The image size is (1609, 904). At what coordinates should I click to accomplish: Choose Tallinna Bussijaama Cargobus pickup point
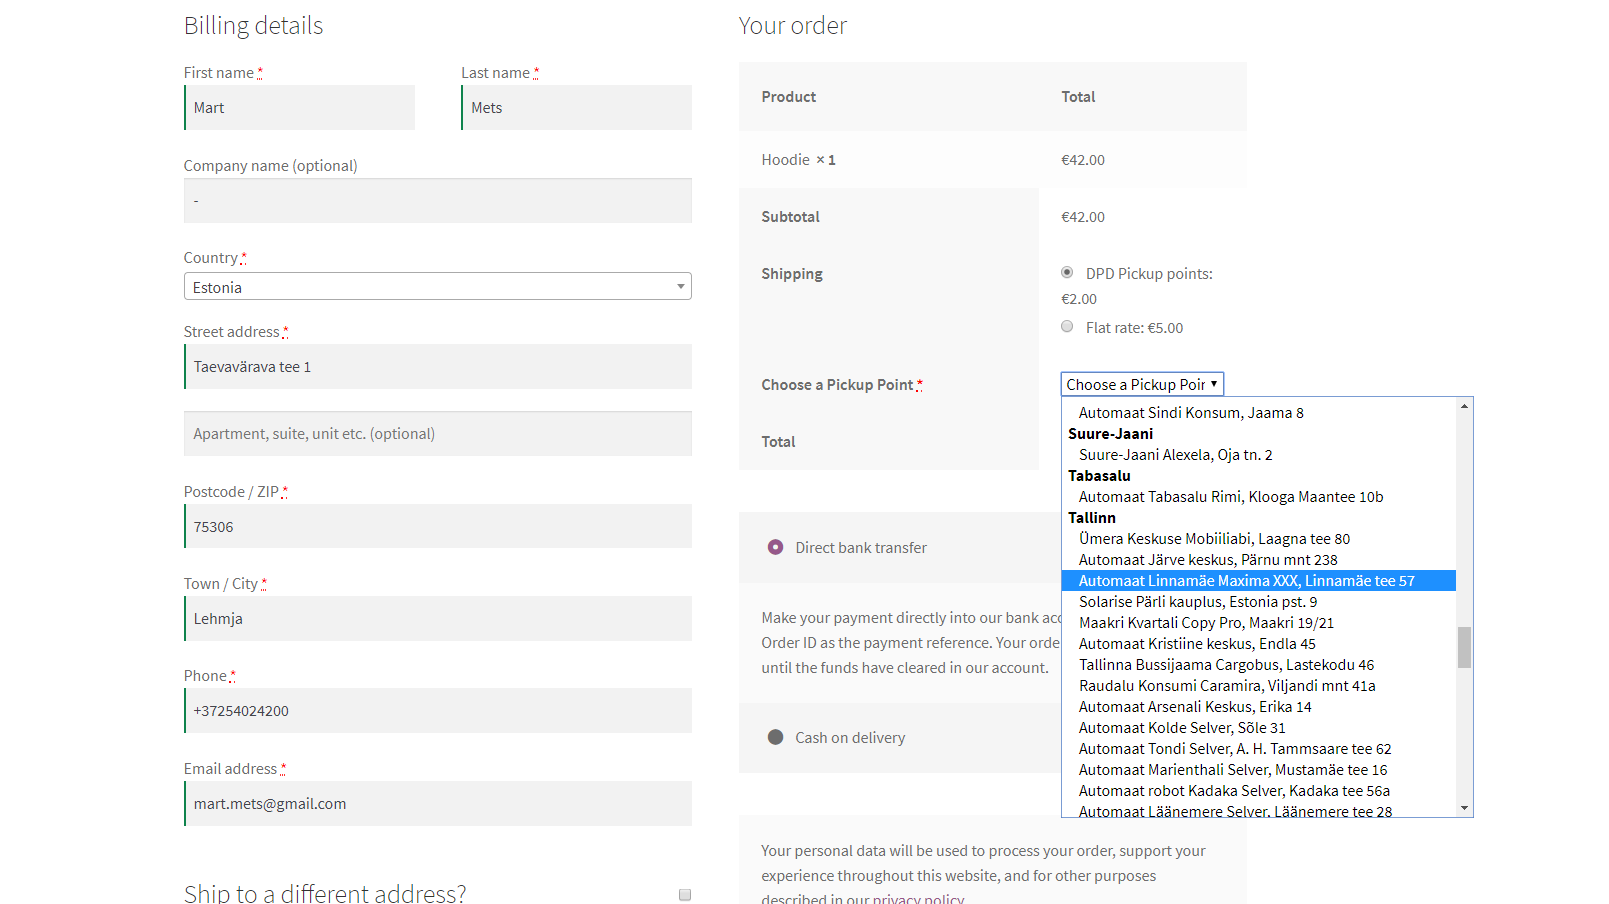tap(1226, 665)
